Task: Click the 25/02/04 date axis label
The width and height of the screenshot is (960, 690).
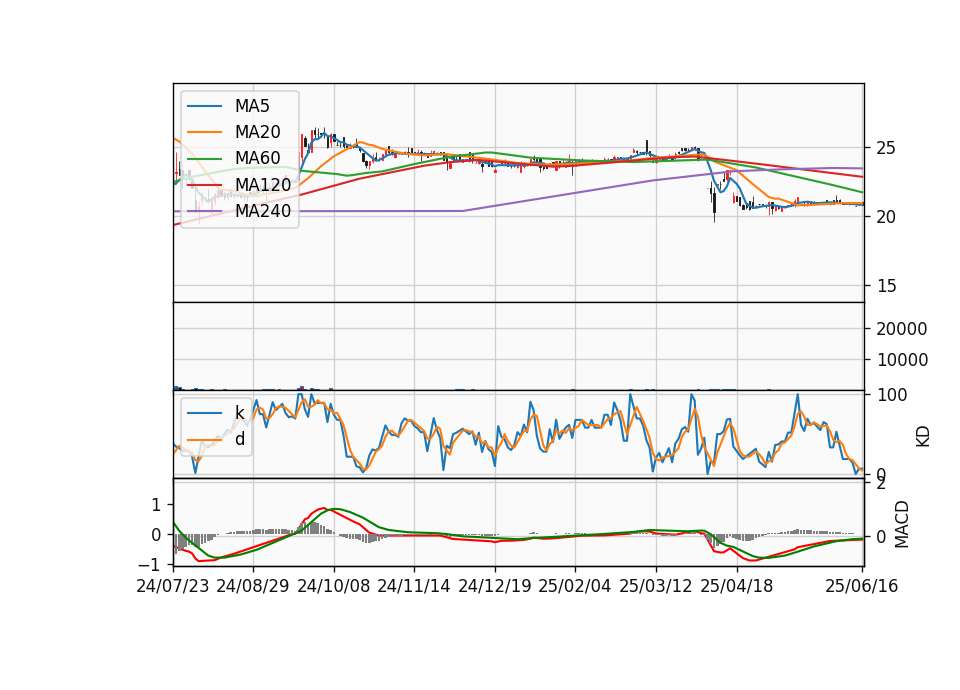Action: 574,586
